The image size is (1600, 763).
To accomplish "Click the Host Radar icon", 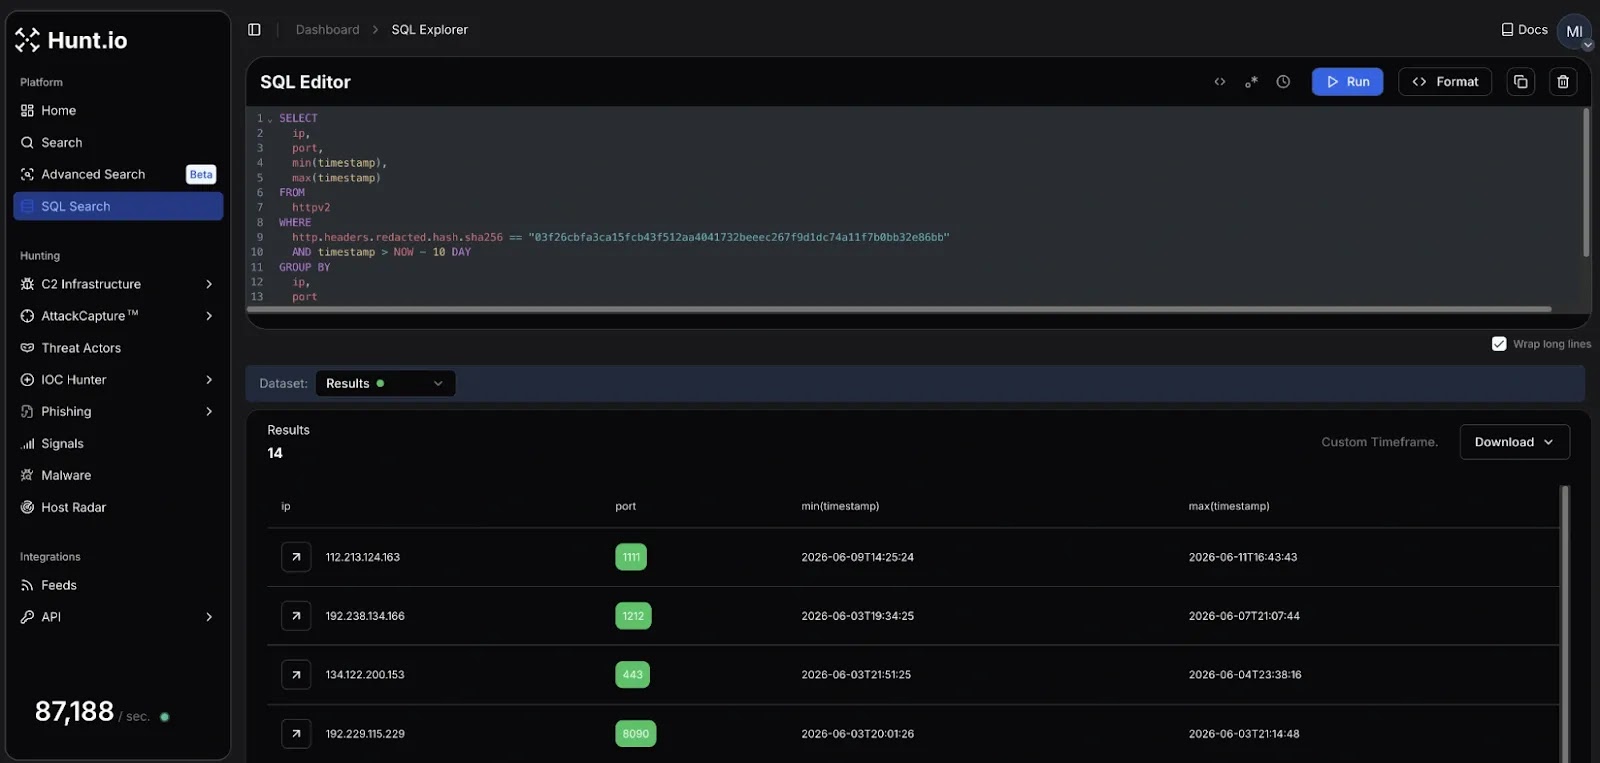I will point(27,508).
